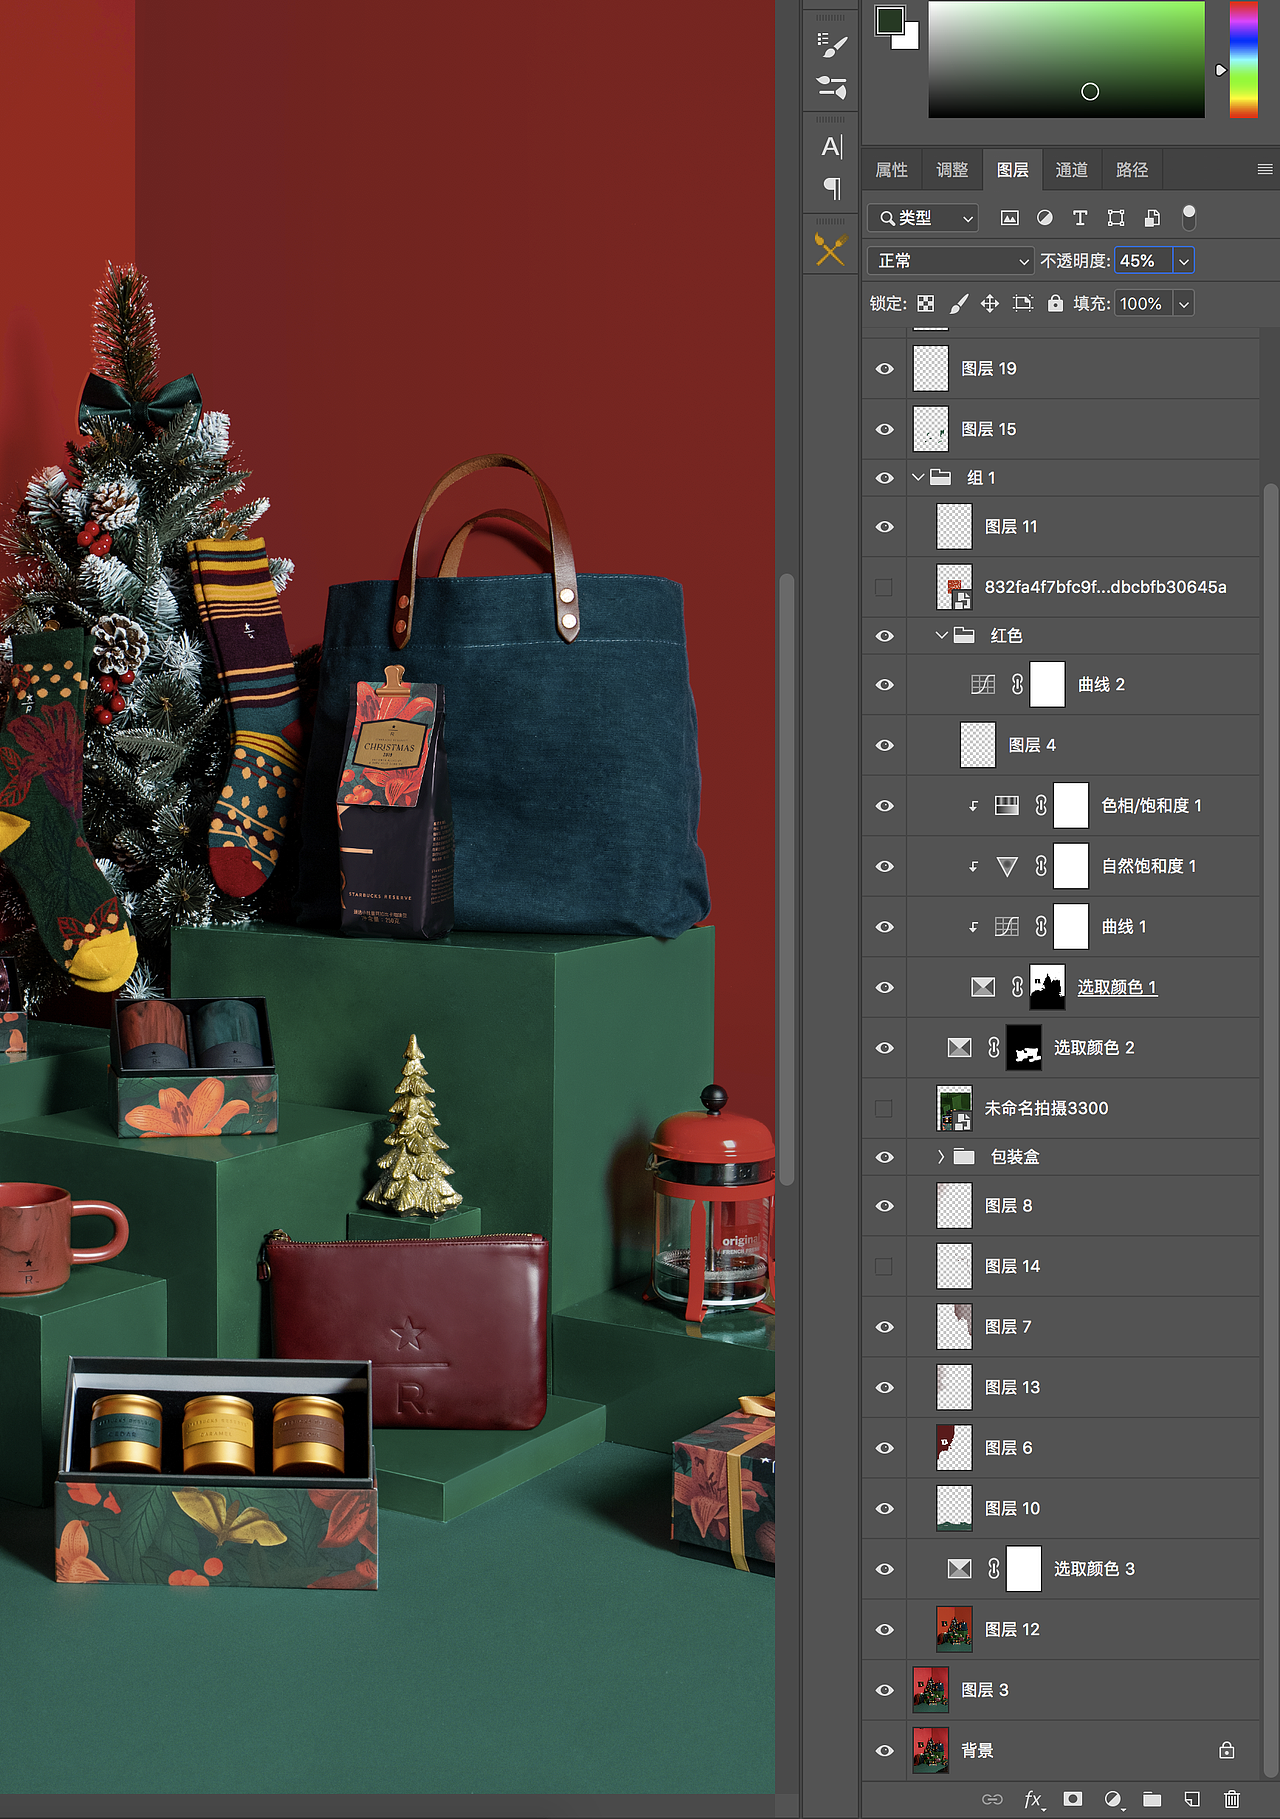Click the fill field showing 100%

1144,304
